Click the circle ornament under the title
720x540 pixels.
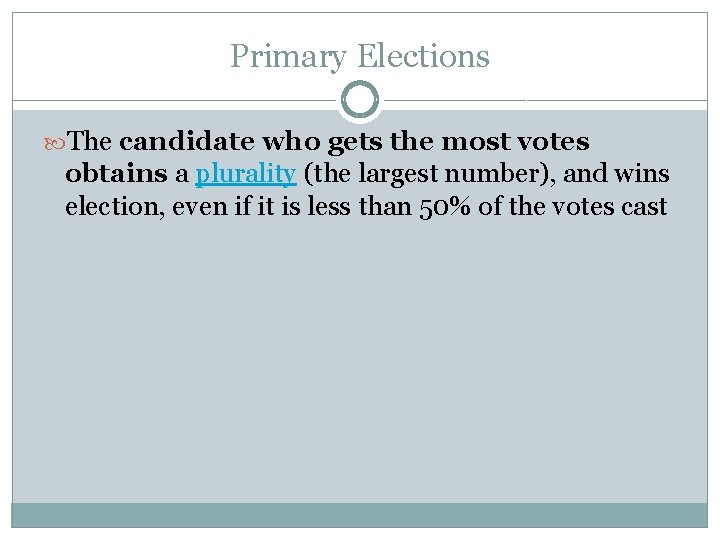tap(360, 100)
